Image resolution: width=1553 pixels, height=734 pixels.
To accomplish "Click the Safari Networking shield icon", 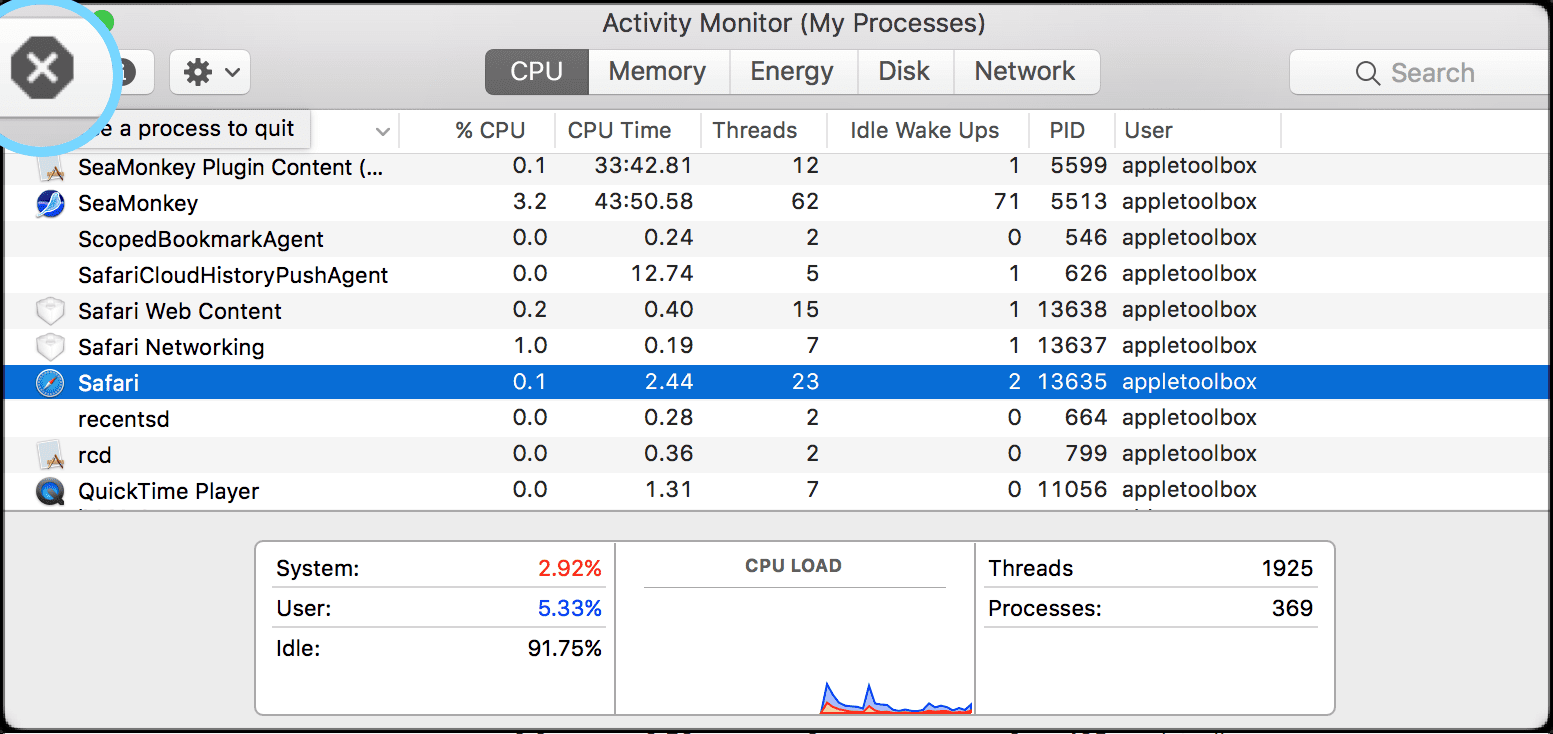I will point(50,348).
